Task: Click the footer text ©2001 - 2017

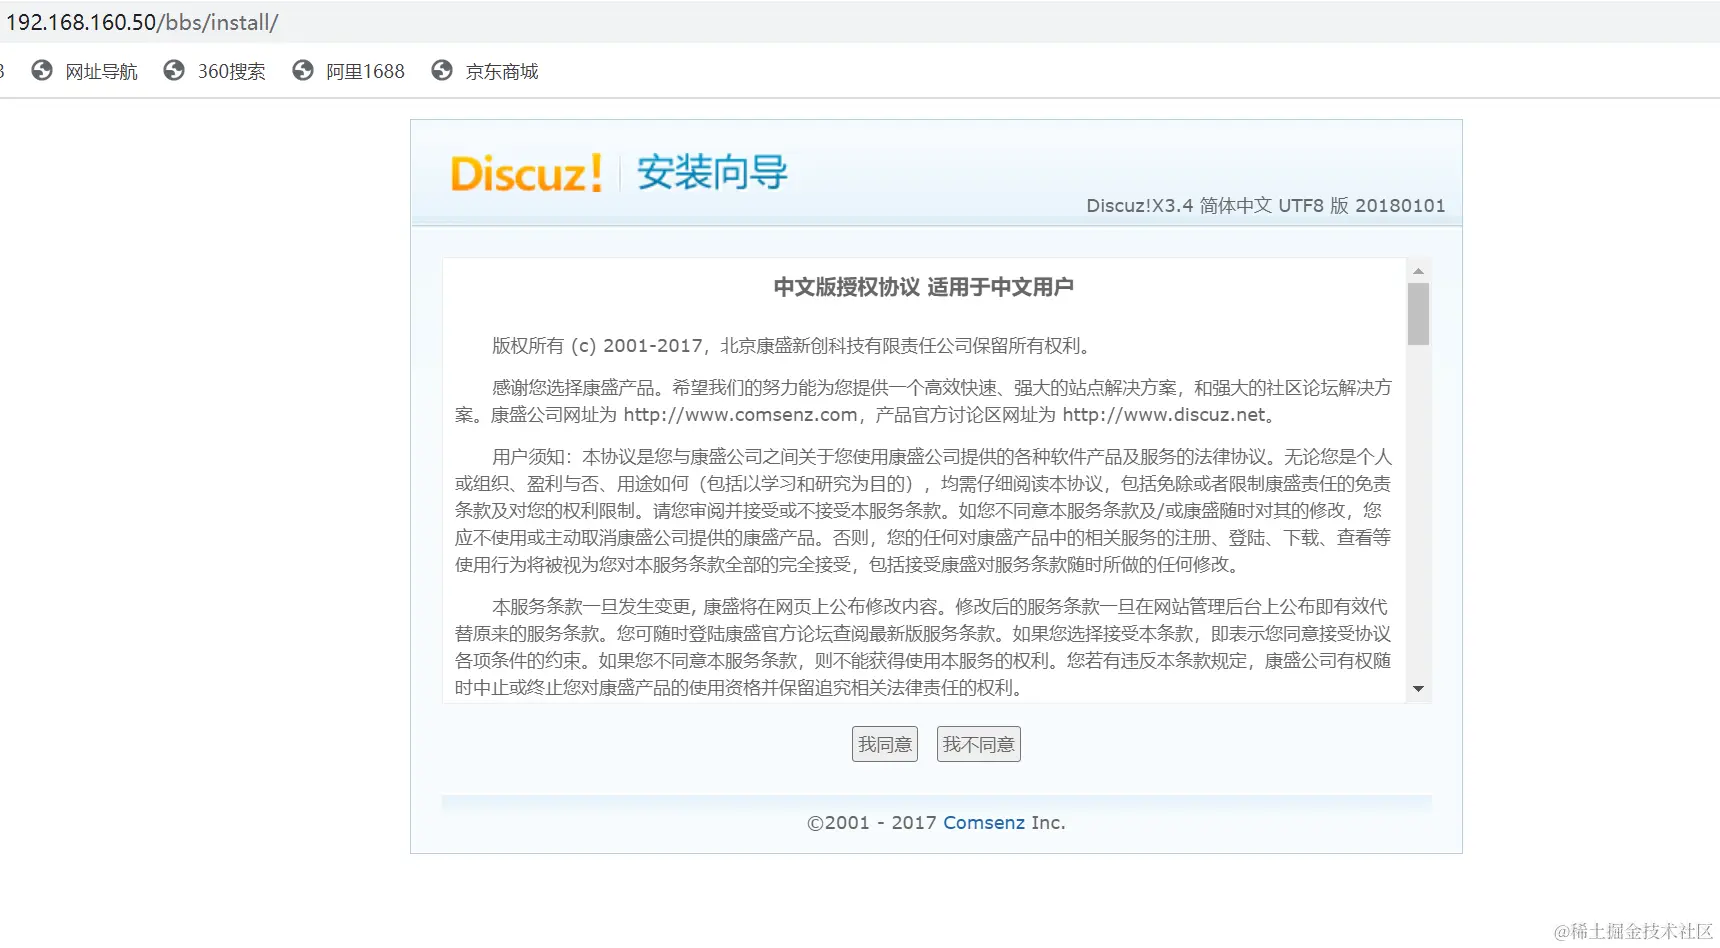Action: pyautogui.click(x=871, y=823)
